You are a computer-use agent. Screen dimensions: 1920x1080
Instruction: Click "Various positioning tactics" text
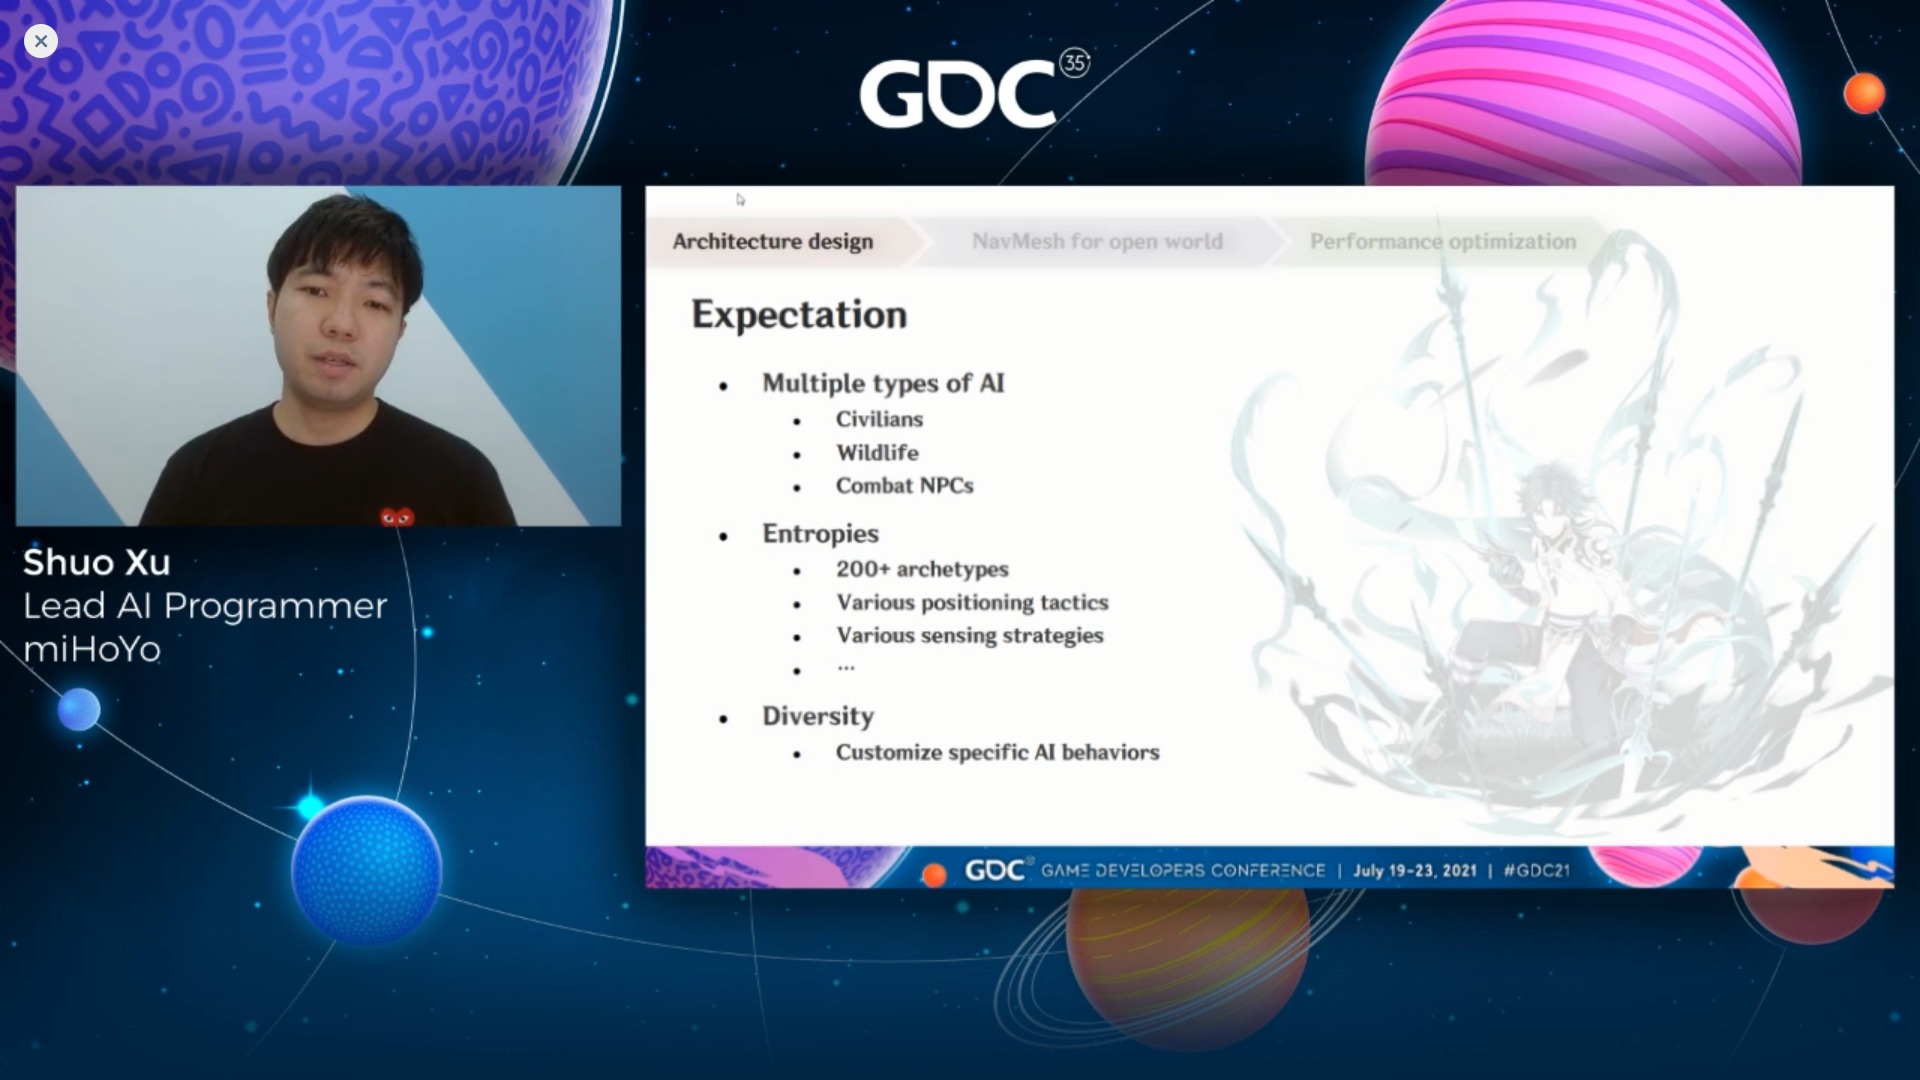pos(973,602)
